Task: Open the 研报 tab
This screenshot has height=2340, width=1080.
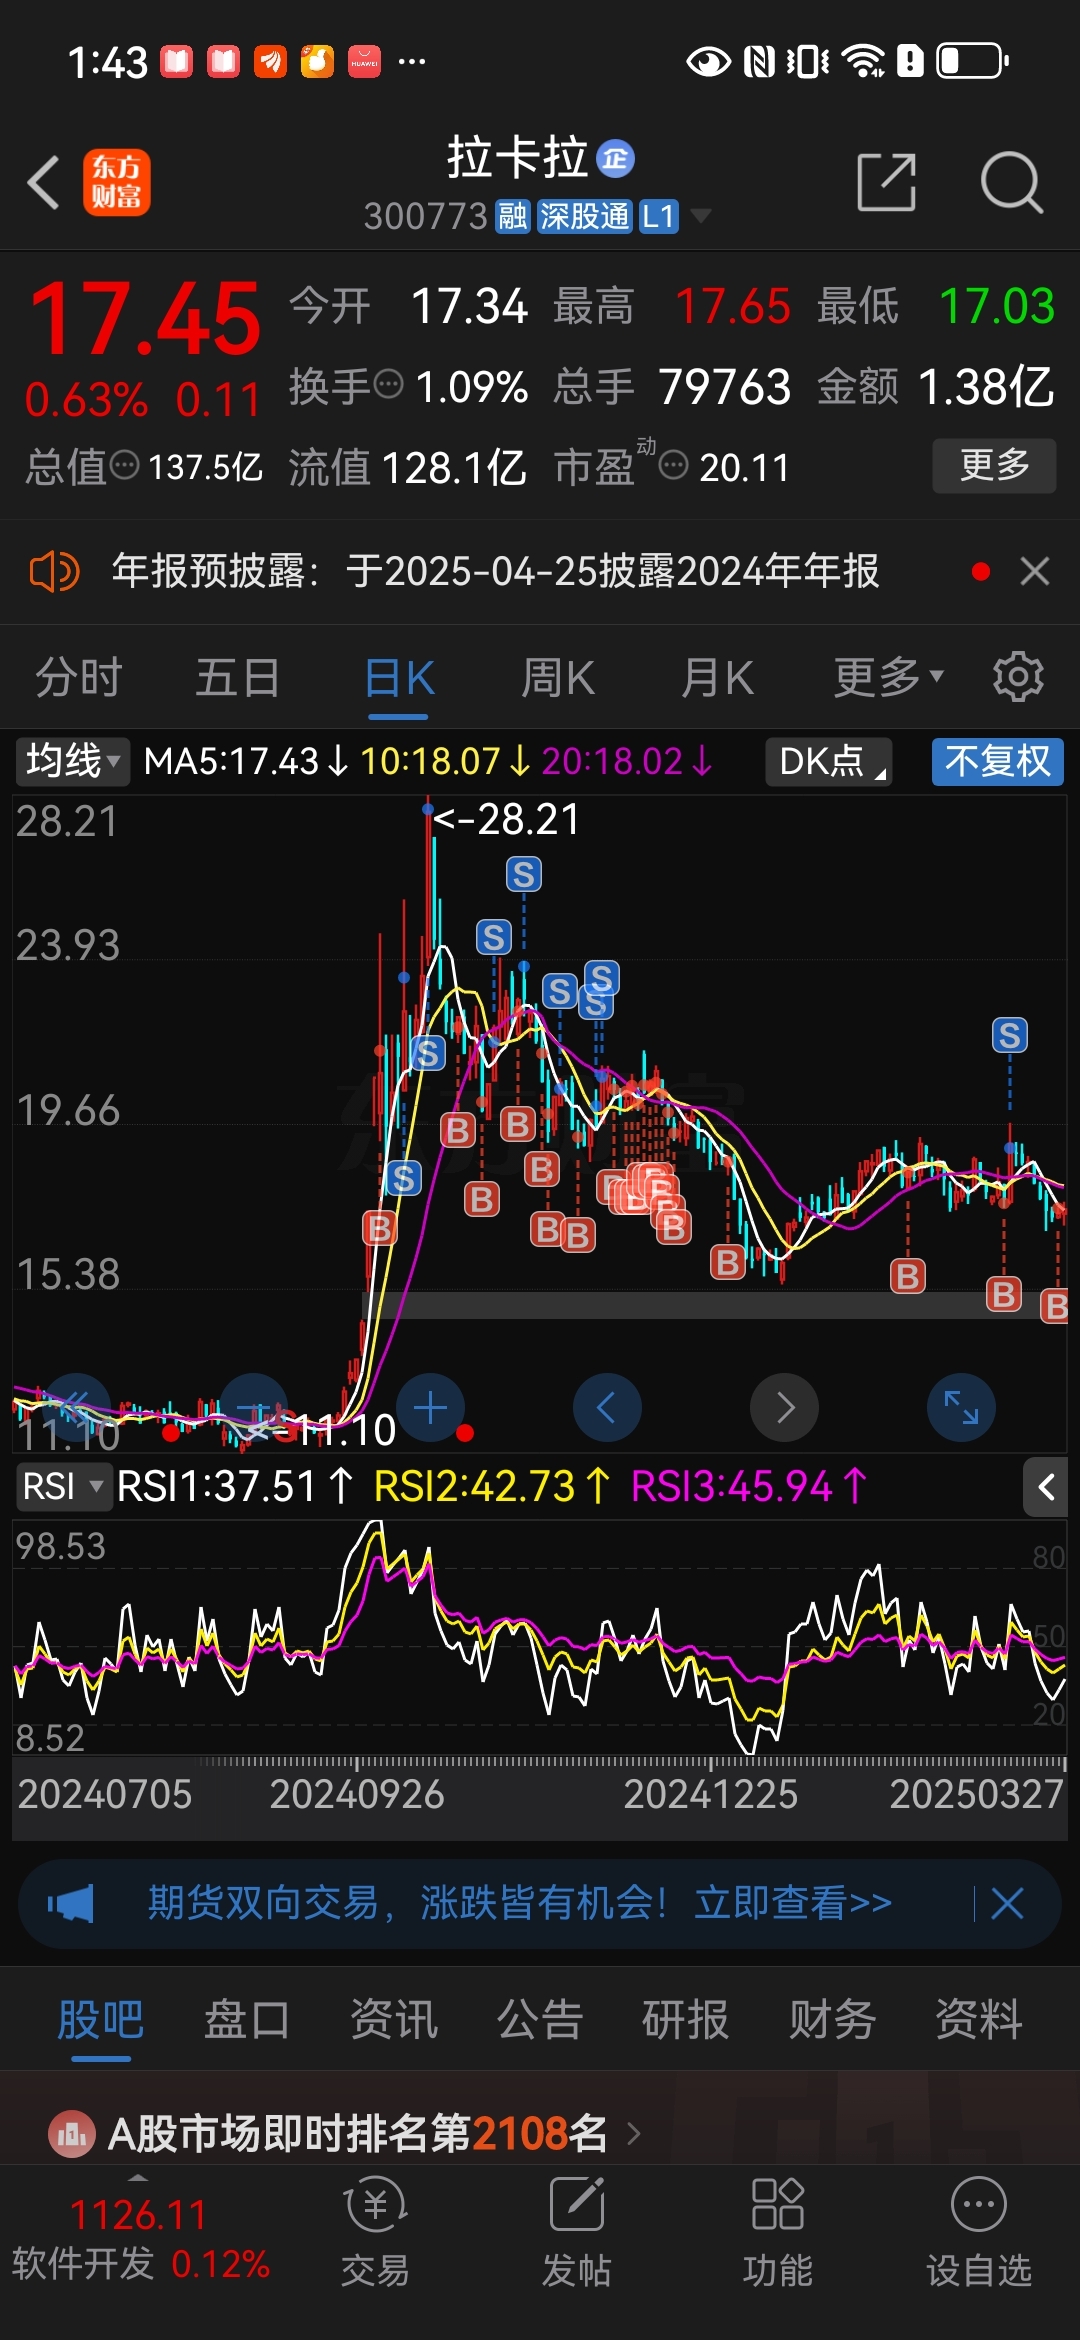Action: [686, 2020]
